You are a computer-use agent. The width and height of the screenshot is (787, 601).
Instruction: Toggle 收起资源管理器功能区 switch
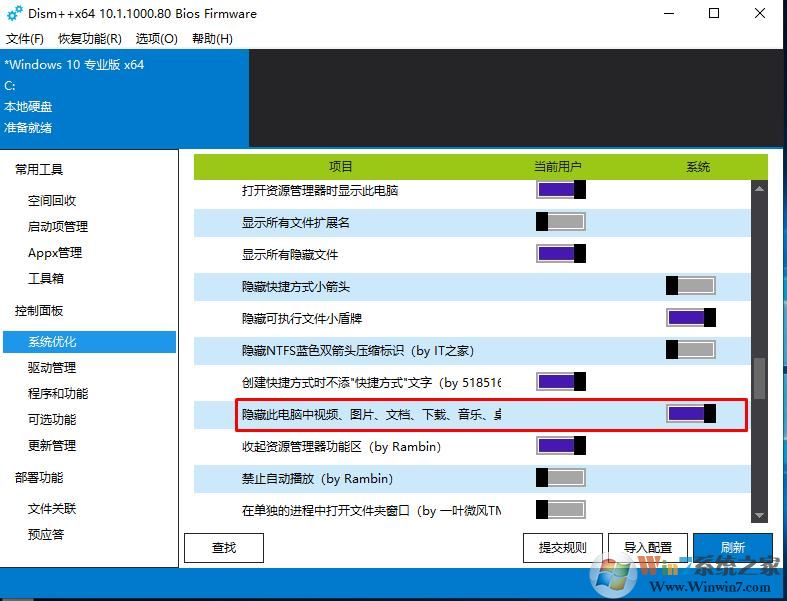point(561,445)
